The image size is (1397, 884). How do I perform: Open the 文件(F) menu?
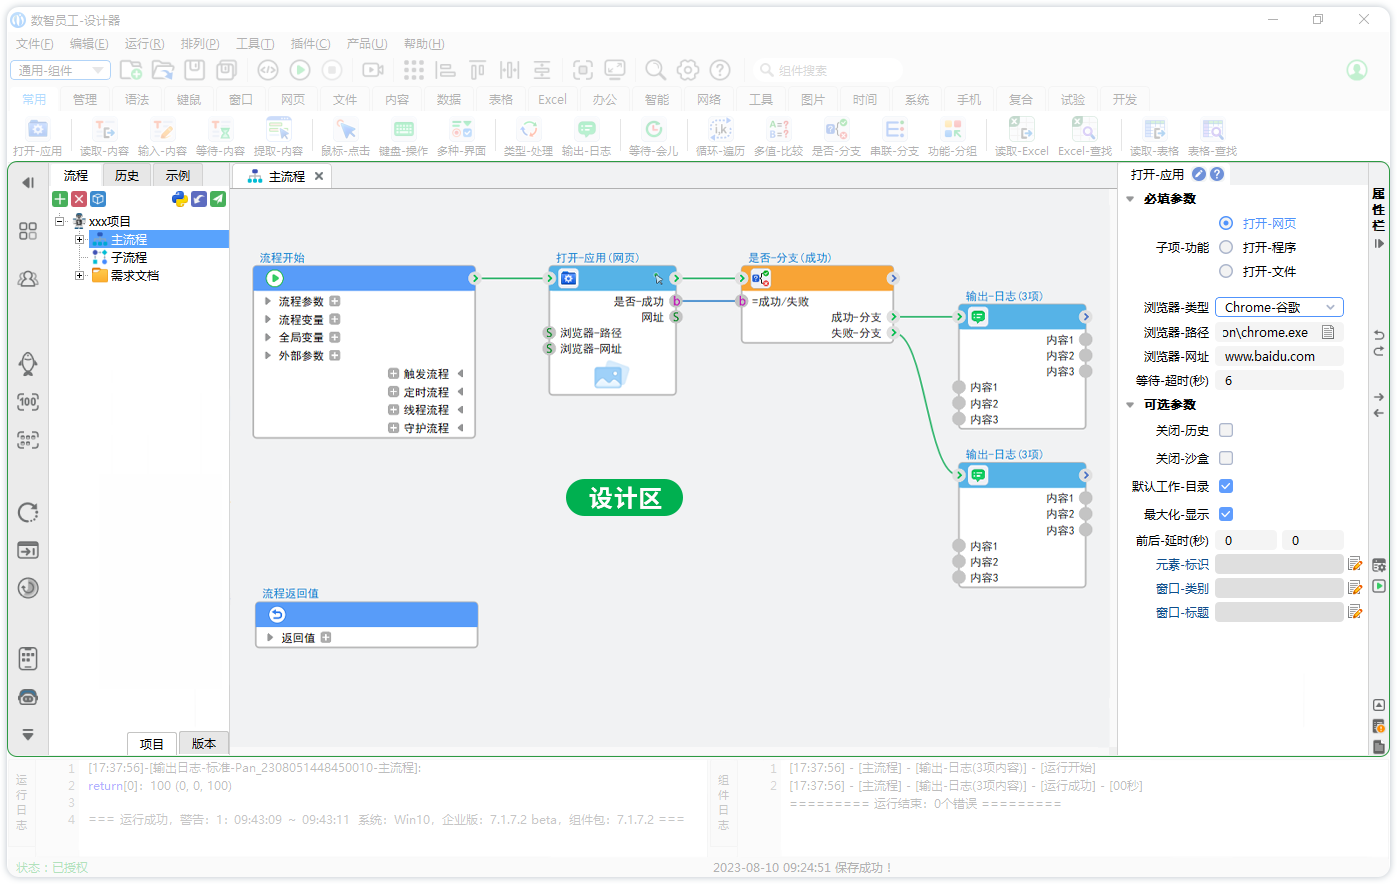(x=35, y=44)
